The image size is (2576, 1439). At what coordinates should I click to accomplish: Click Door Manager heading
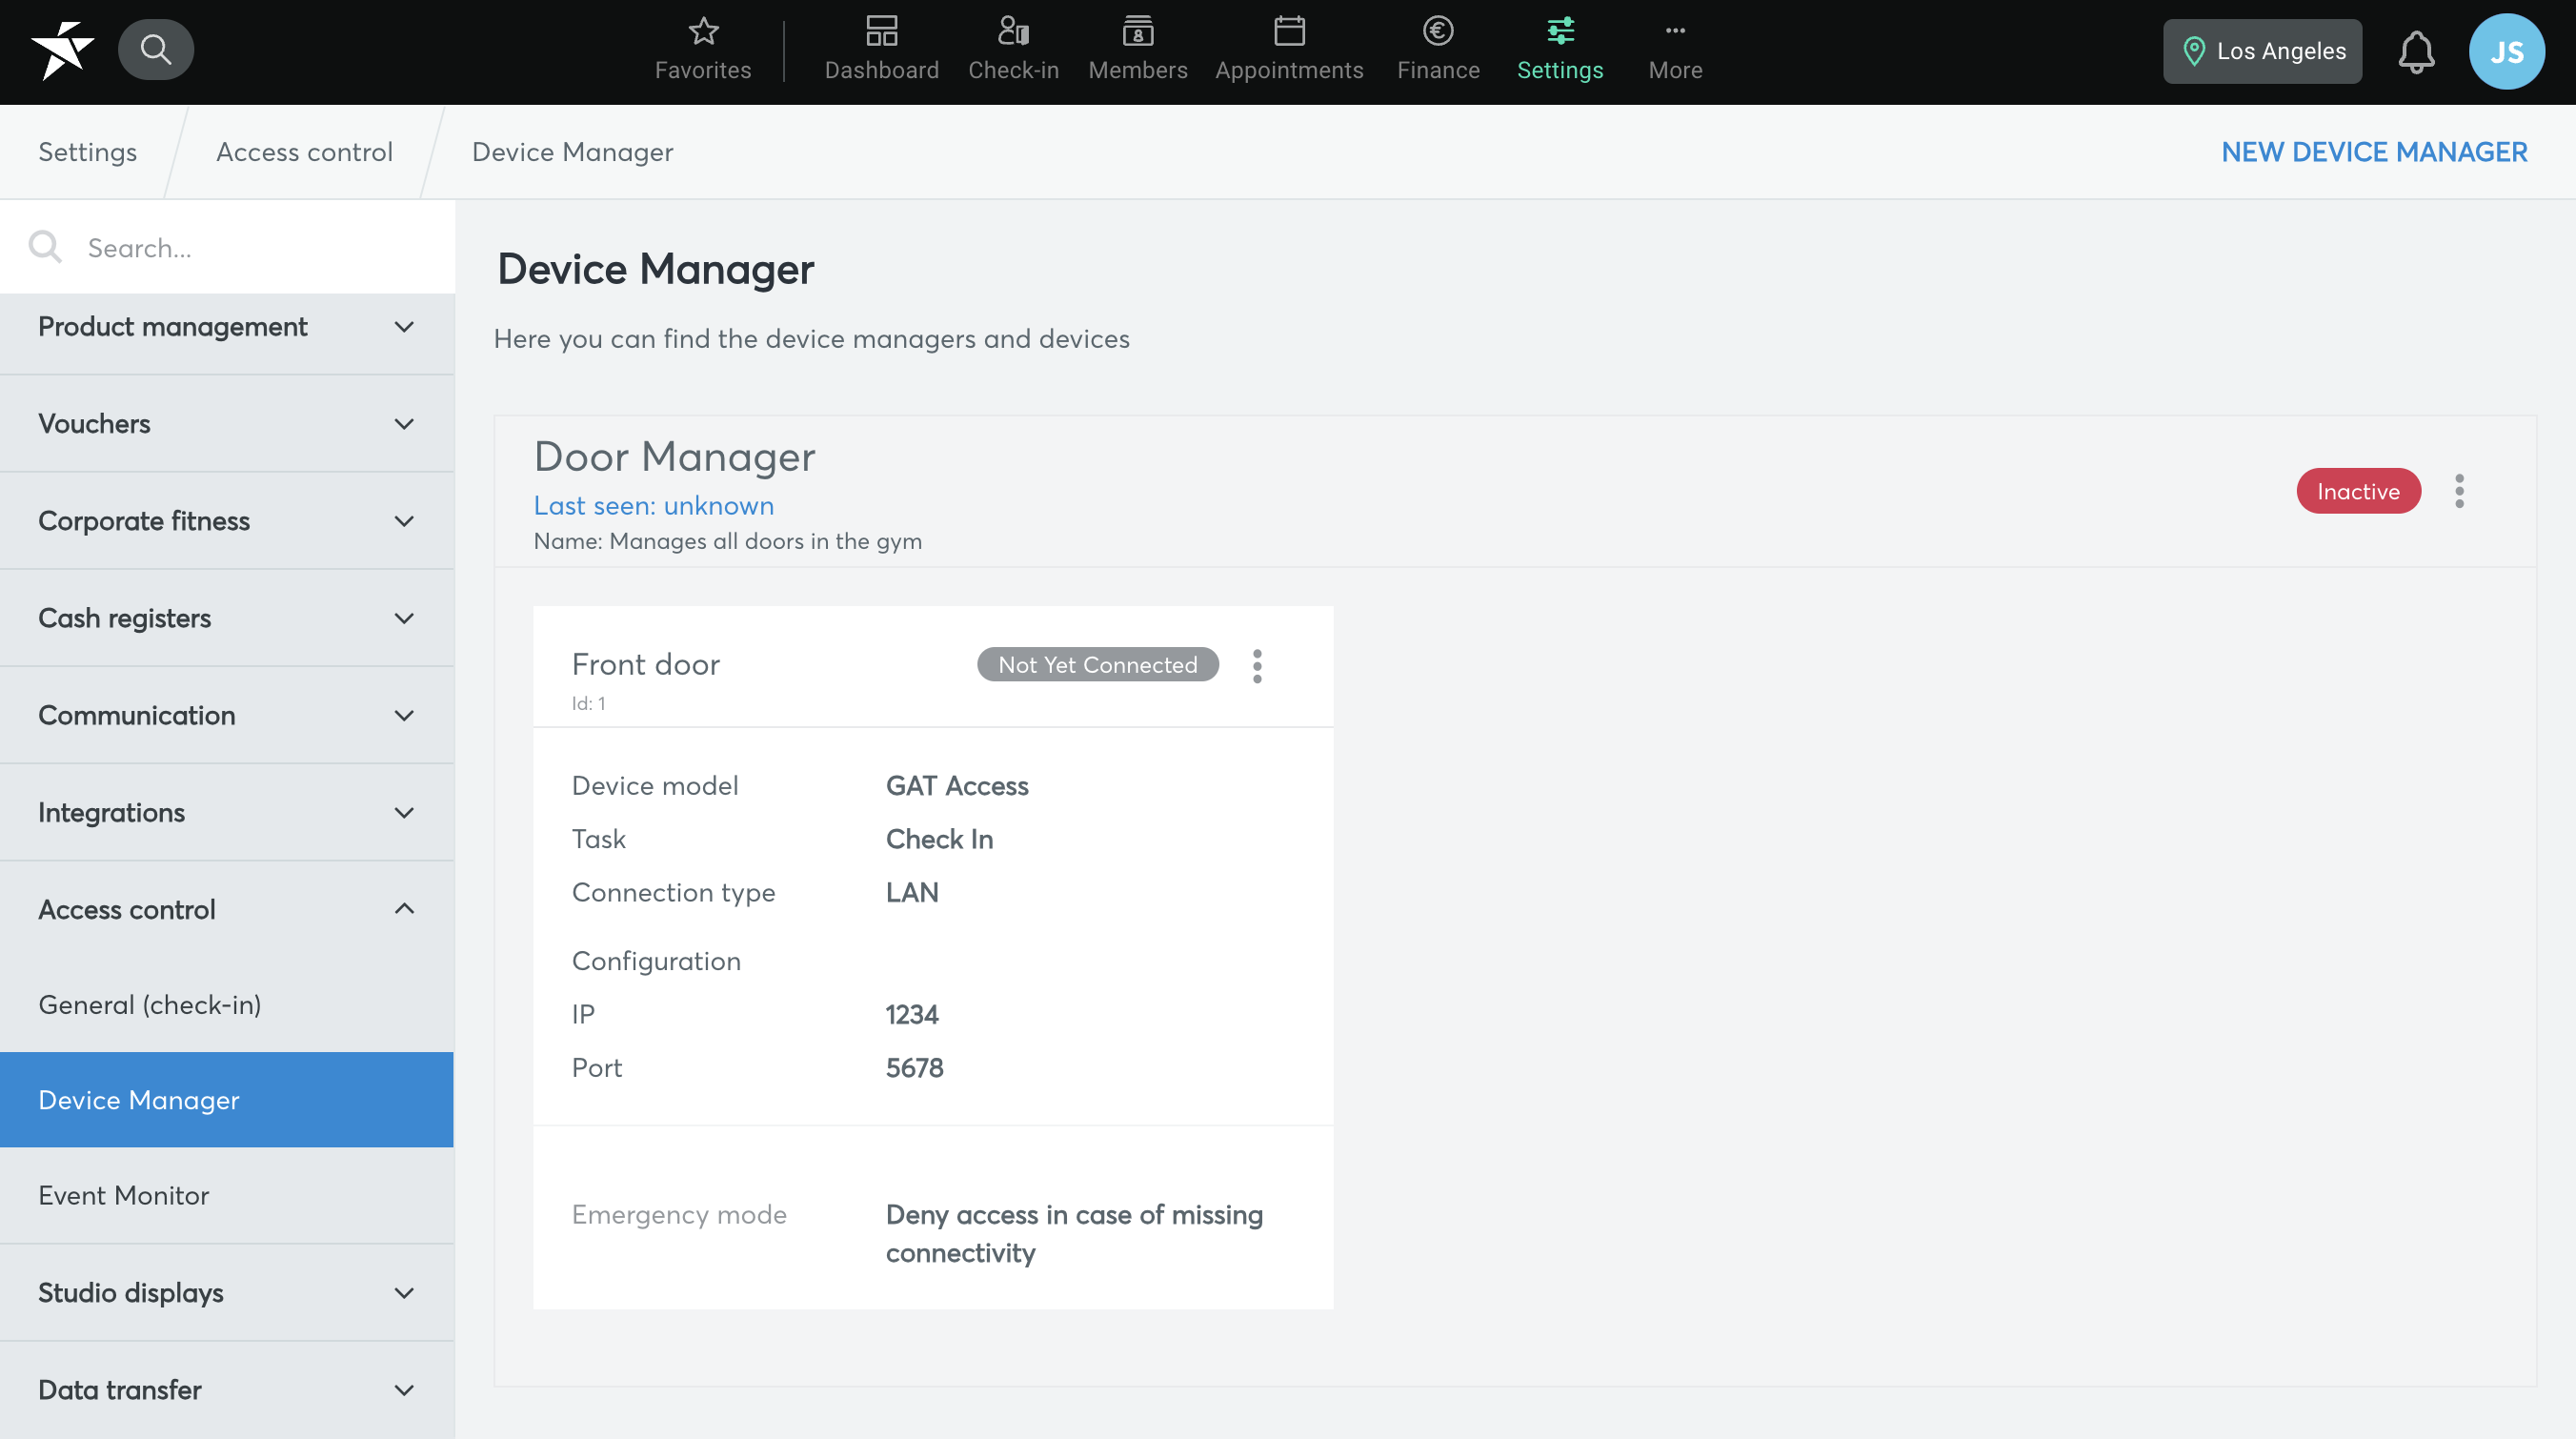675,457
